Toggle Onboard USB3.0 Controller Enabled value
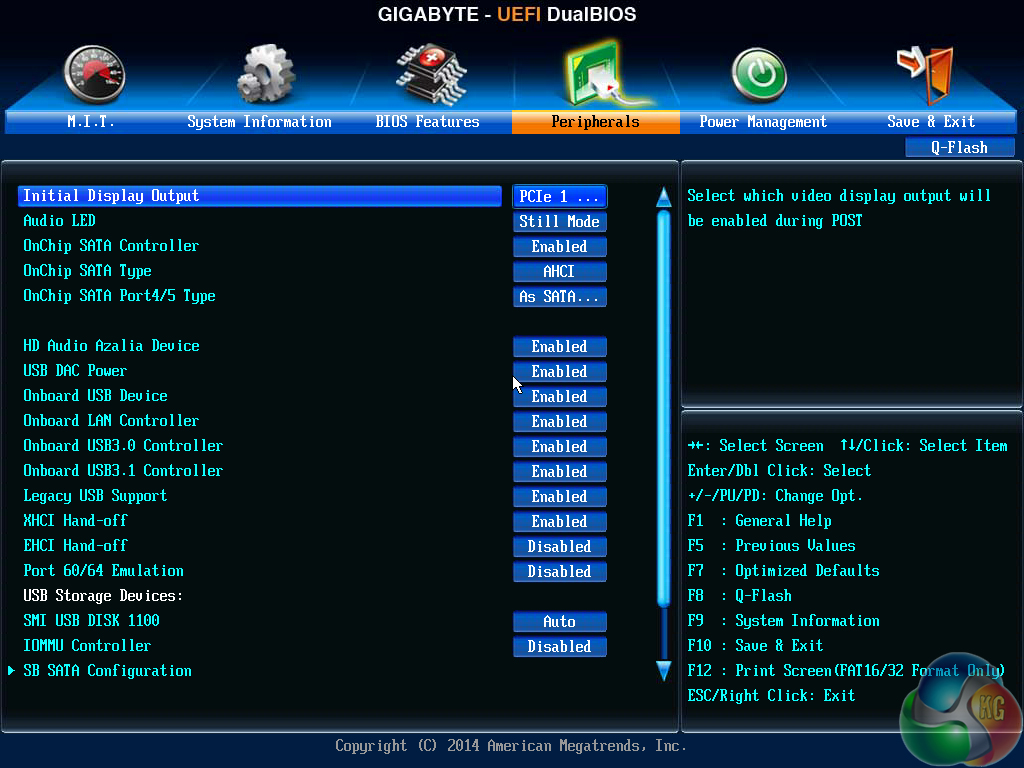The height and width of the screenshot is (768, 1024). tap(560, 446)
